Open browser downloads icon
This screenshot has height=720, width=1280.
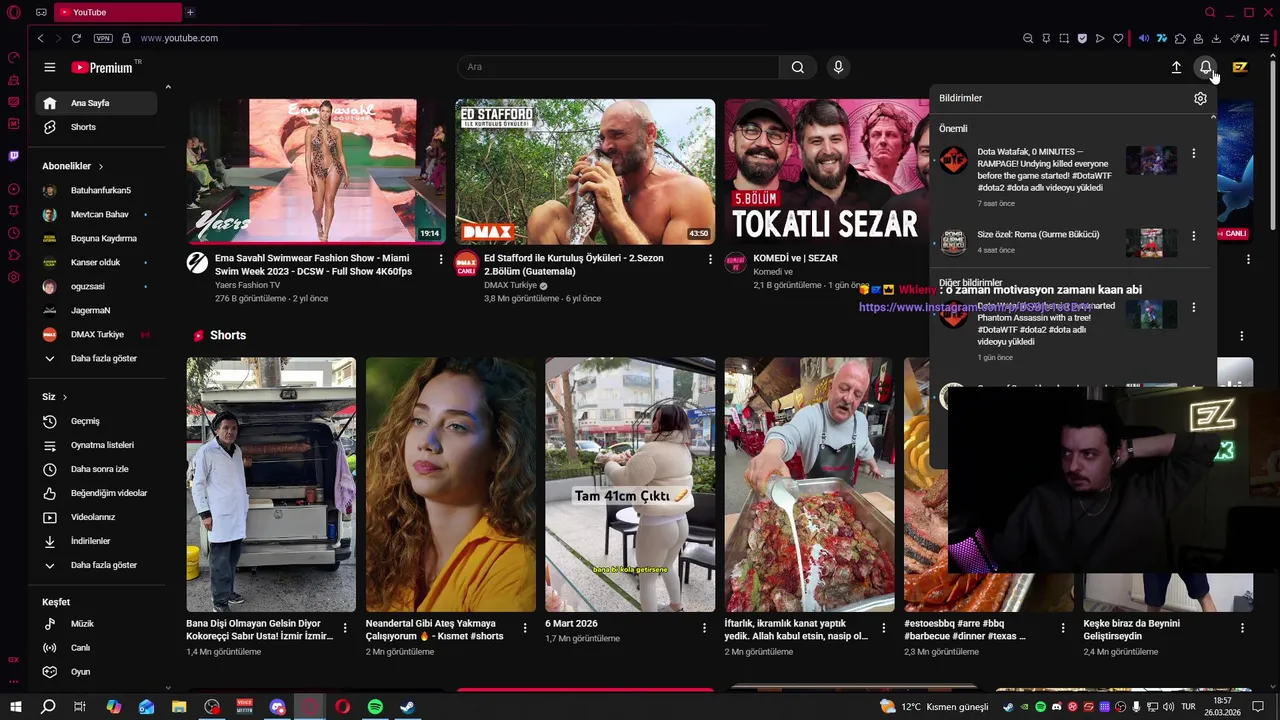pos(1216,38)
